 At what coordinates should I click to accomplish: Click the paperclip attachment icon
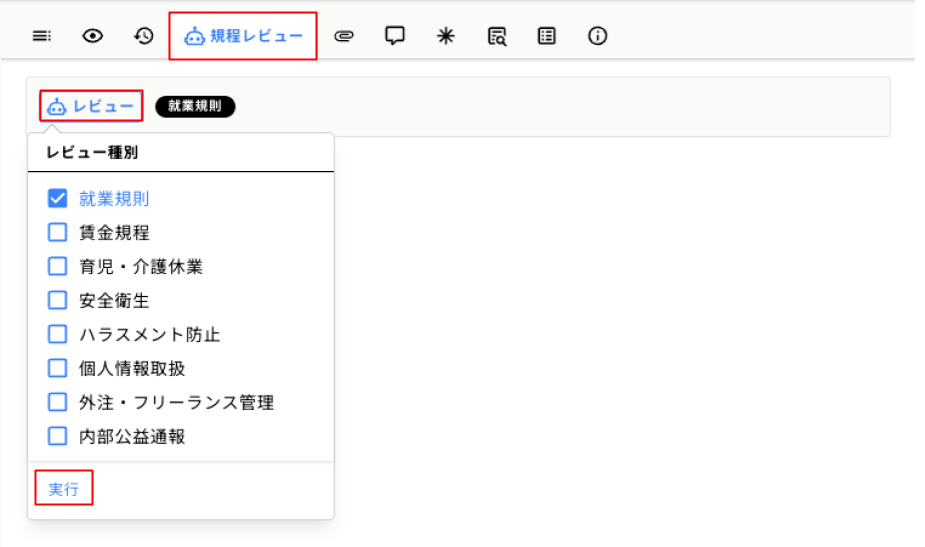point(344,36)
